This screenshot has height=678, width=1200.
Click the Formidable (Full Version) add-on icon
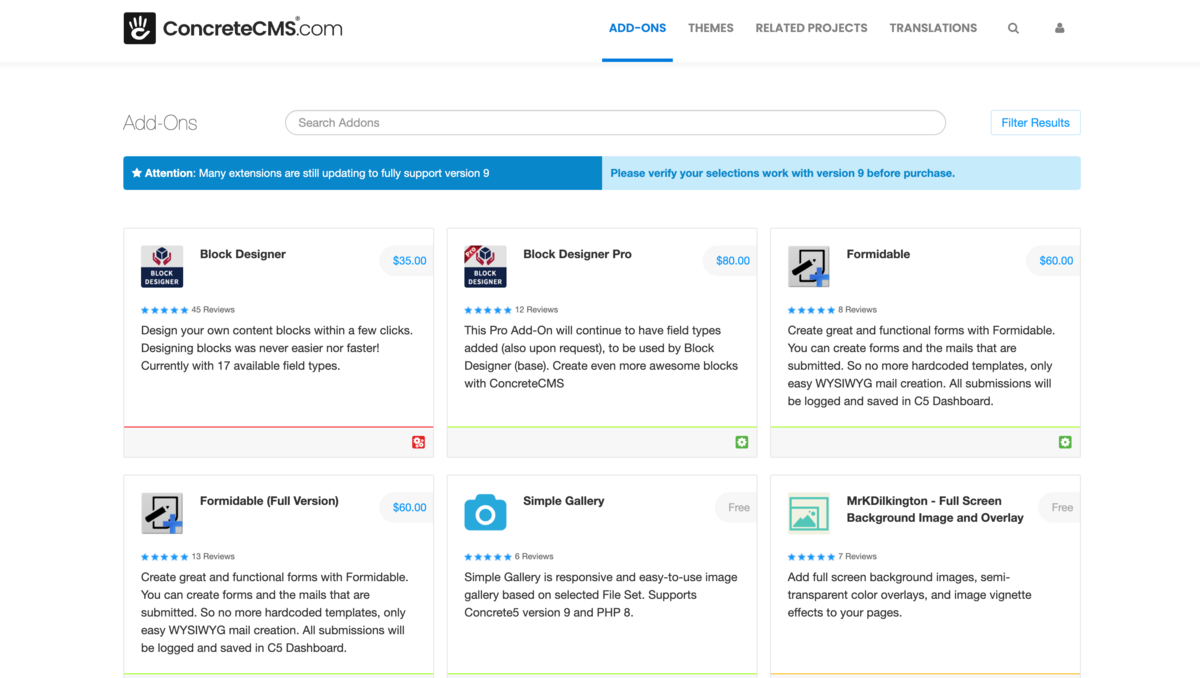click(x=162, y=513)
